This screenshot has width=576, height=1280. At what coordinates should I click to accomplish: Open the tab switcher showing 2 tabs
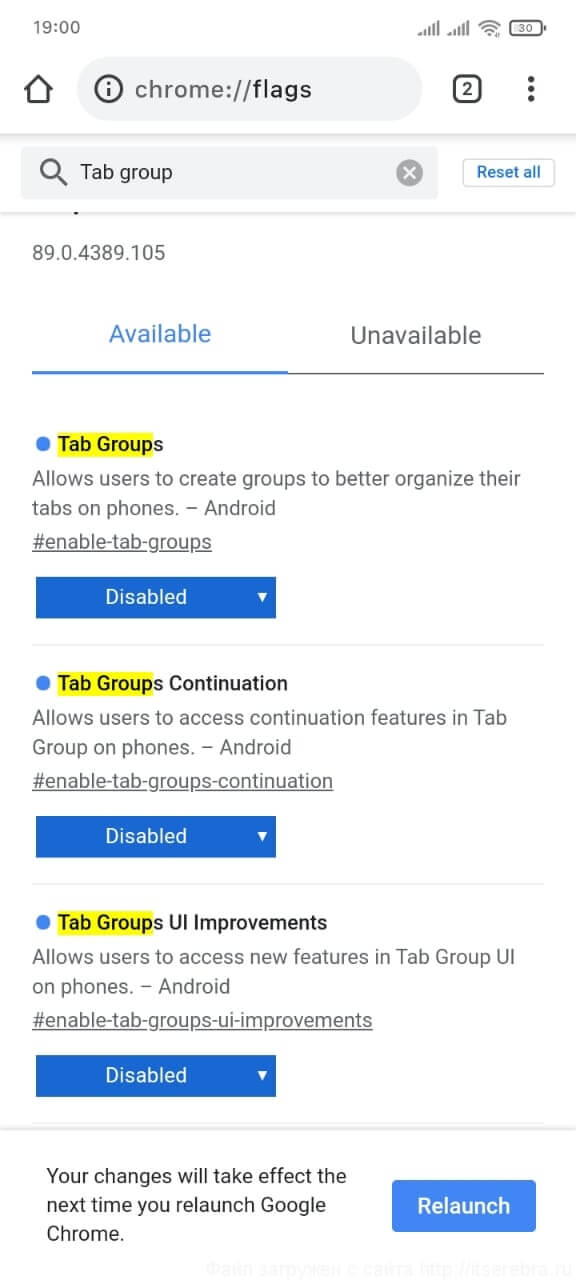466,89
